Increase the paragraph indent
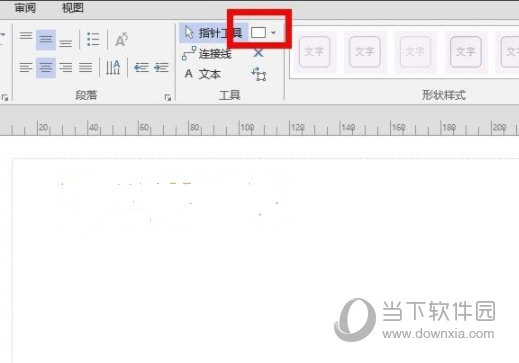 pyautogui.click(x=161, y=68)
